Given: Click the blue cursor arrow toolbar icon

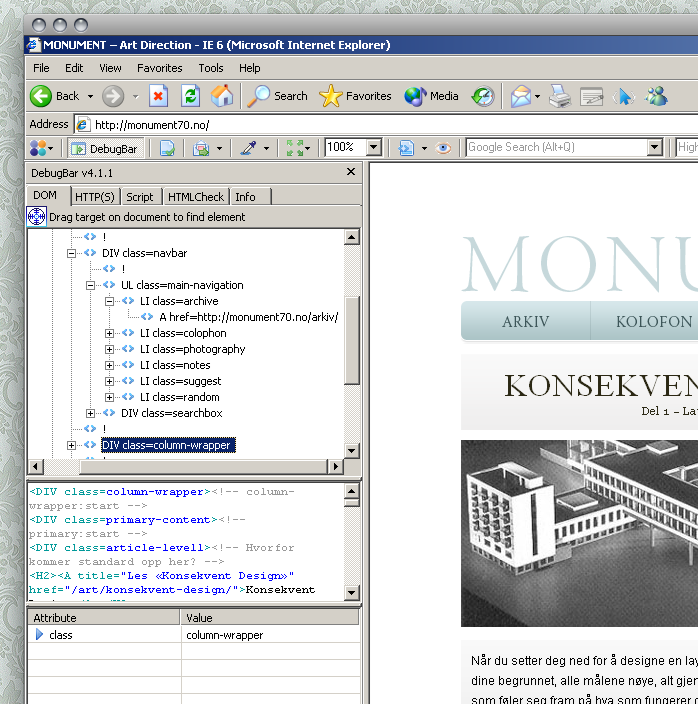Looking at the screenshot, I should tap(624, 96).
